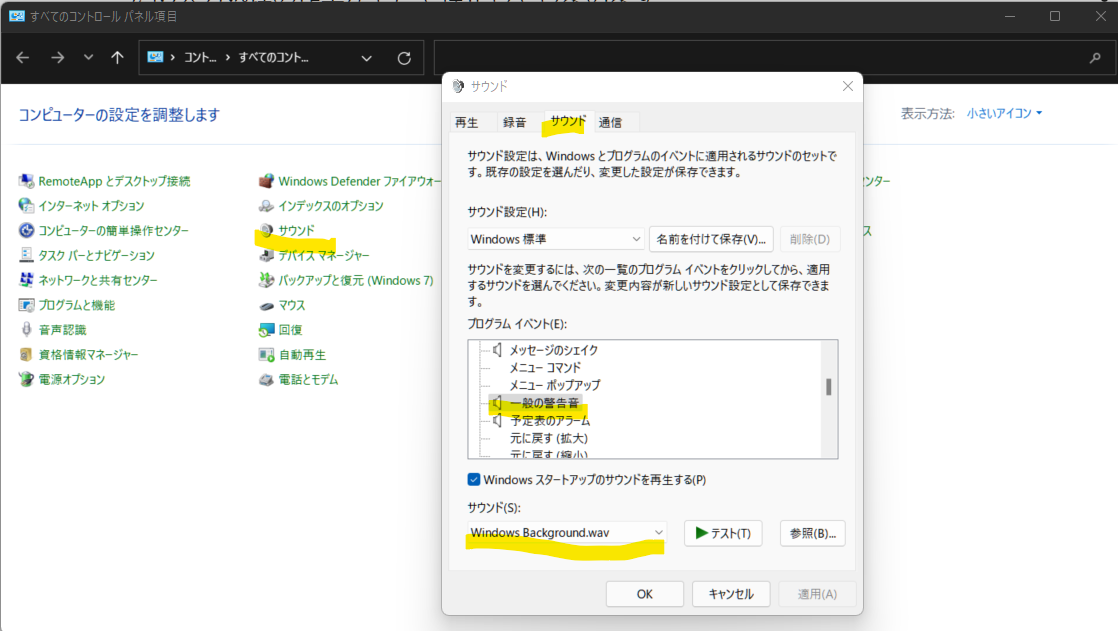1118x631 pixels.
Task: Click the 自動再生 icon
Action: coord(266,355)
